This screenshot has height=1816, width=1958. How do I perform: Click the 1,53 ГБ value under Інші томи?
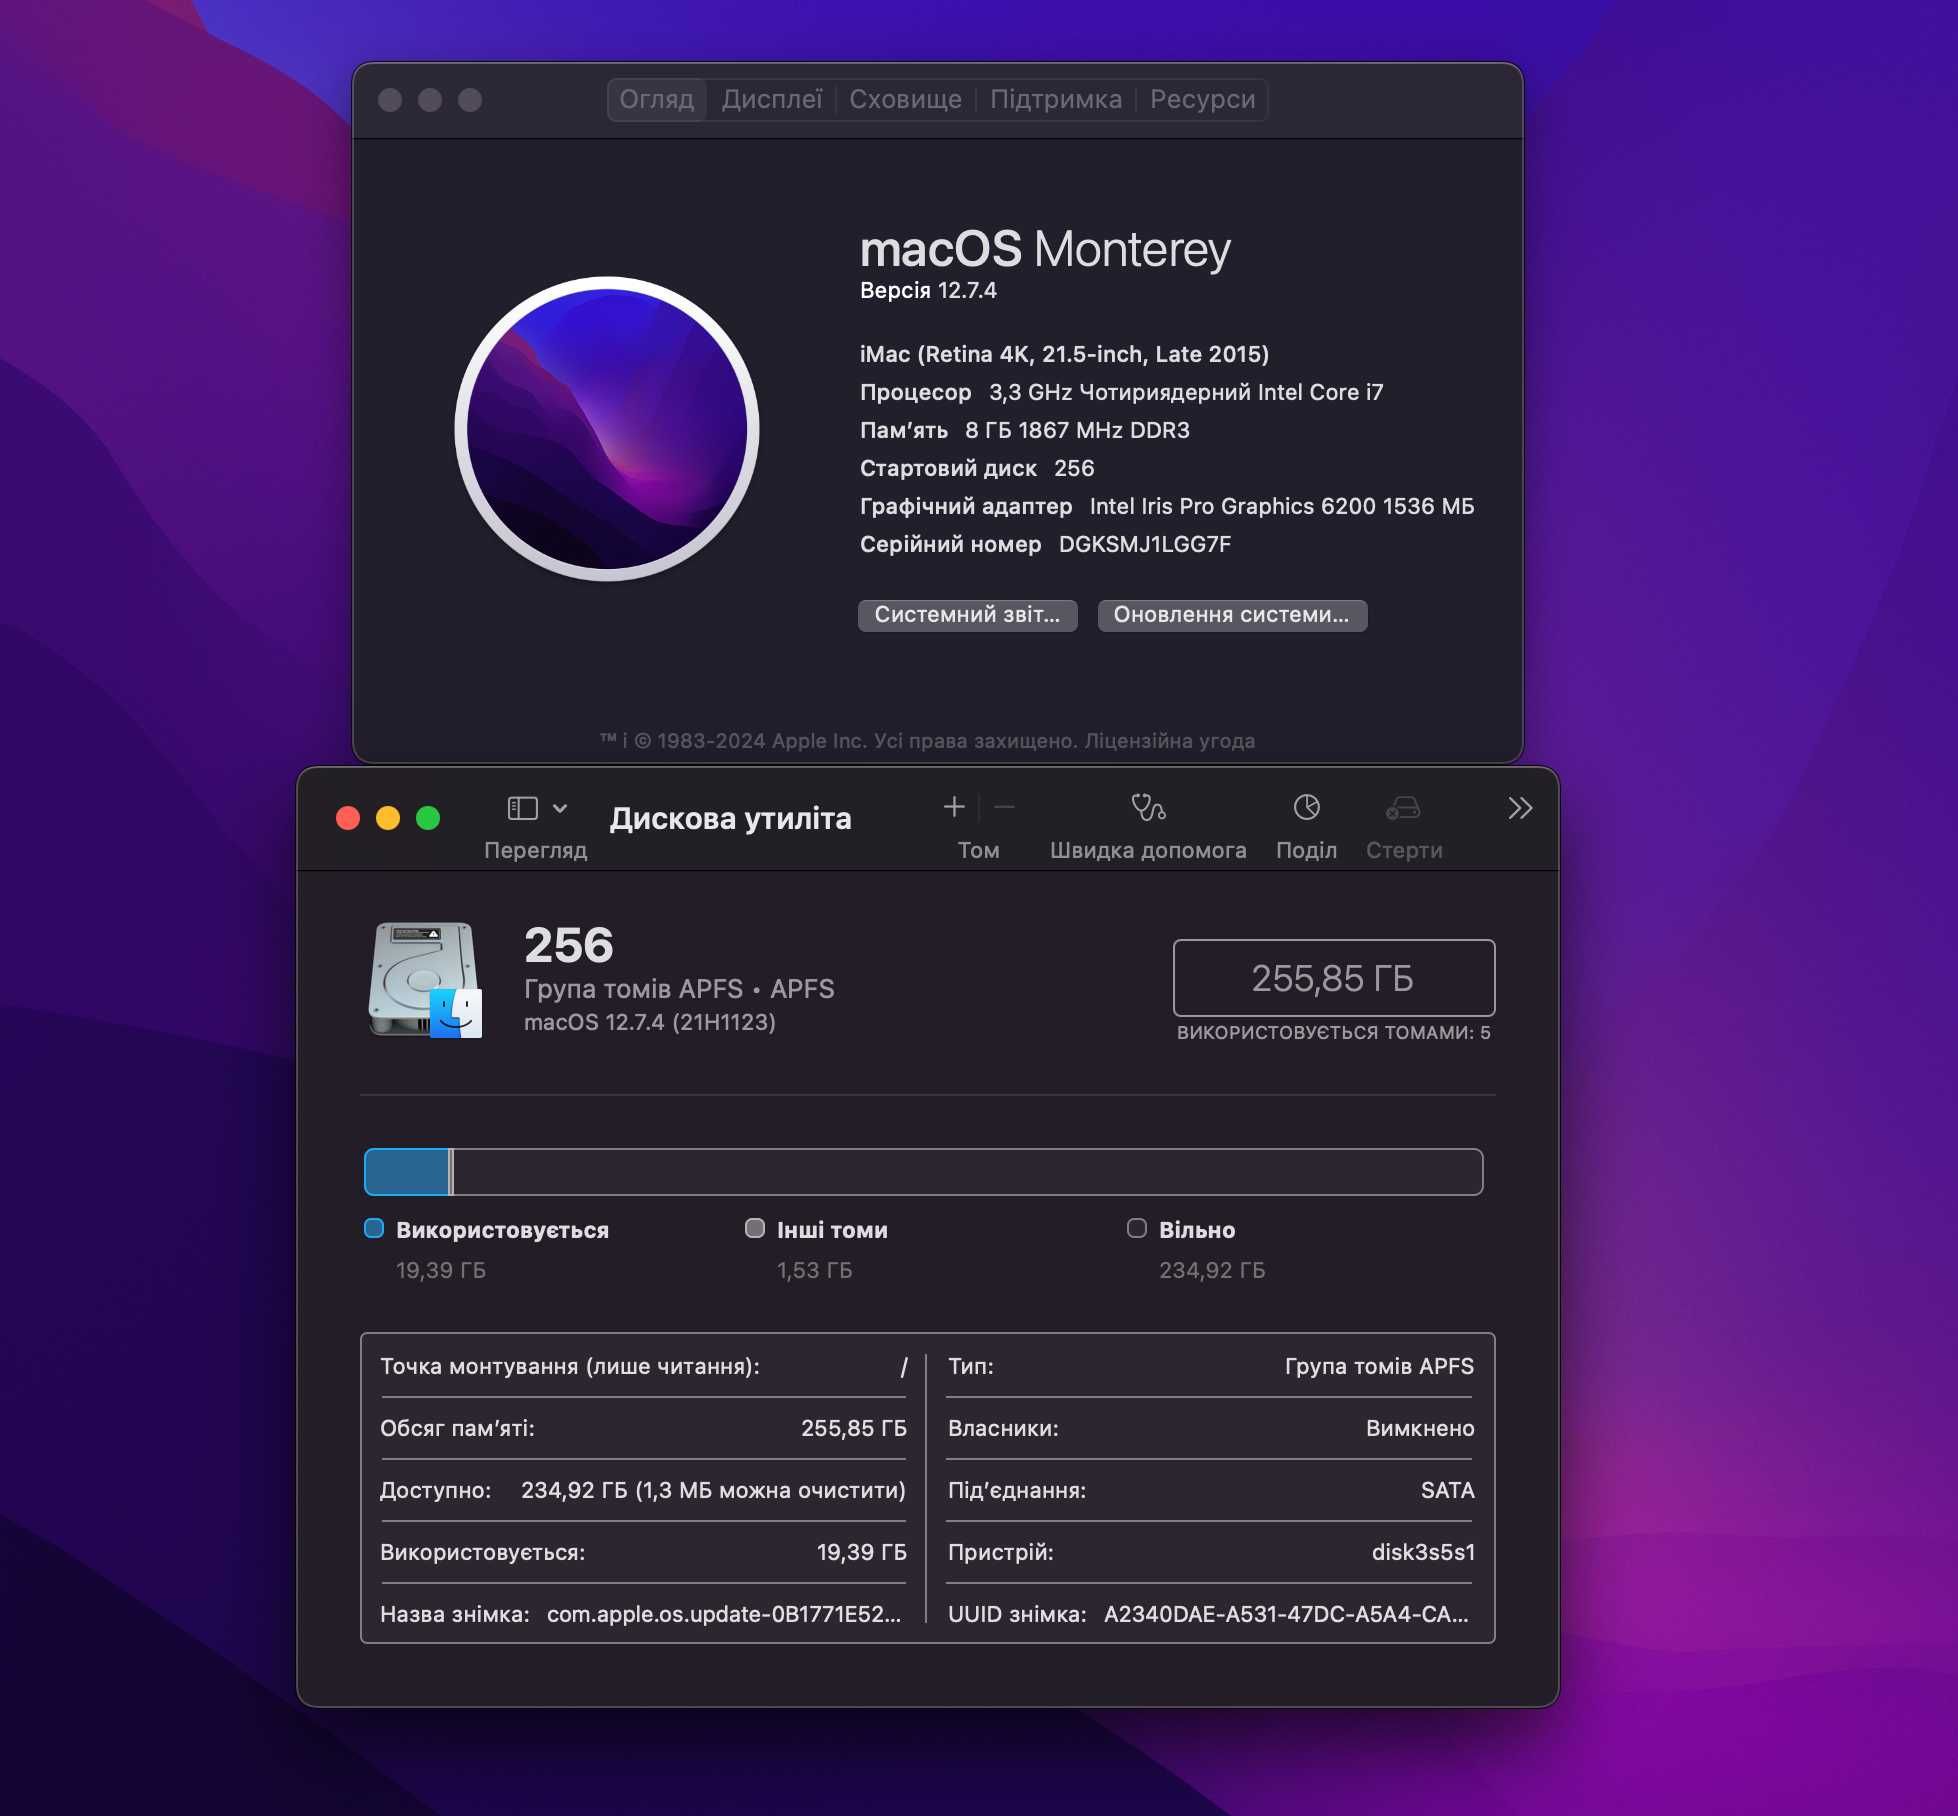click(x=814, y=1270)
